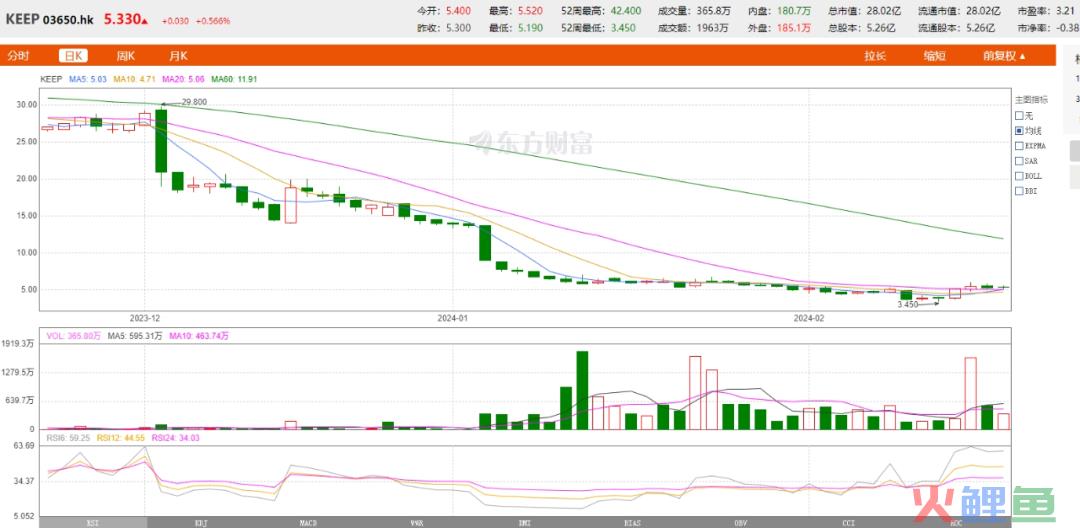This screenshot has height=528, width=1080.
Task: Click the KEEP 03650.hk stock title
Action: [49, 20]
